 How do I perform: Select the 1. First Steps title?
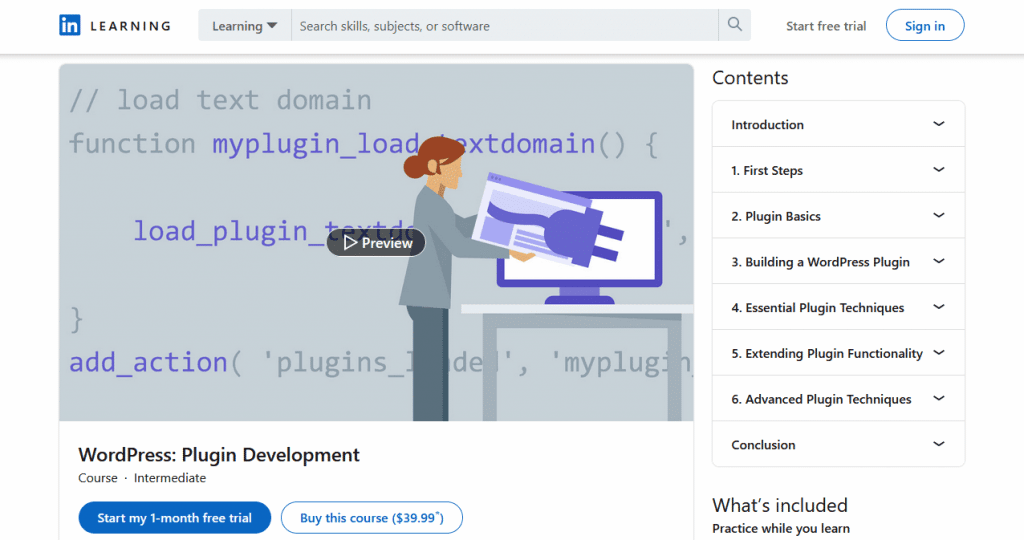[767, 170]
